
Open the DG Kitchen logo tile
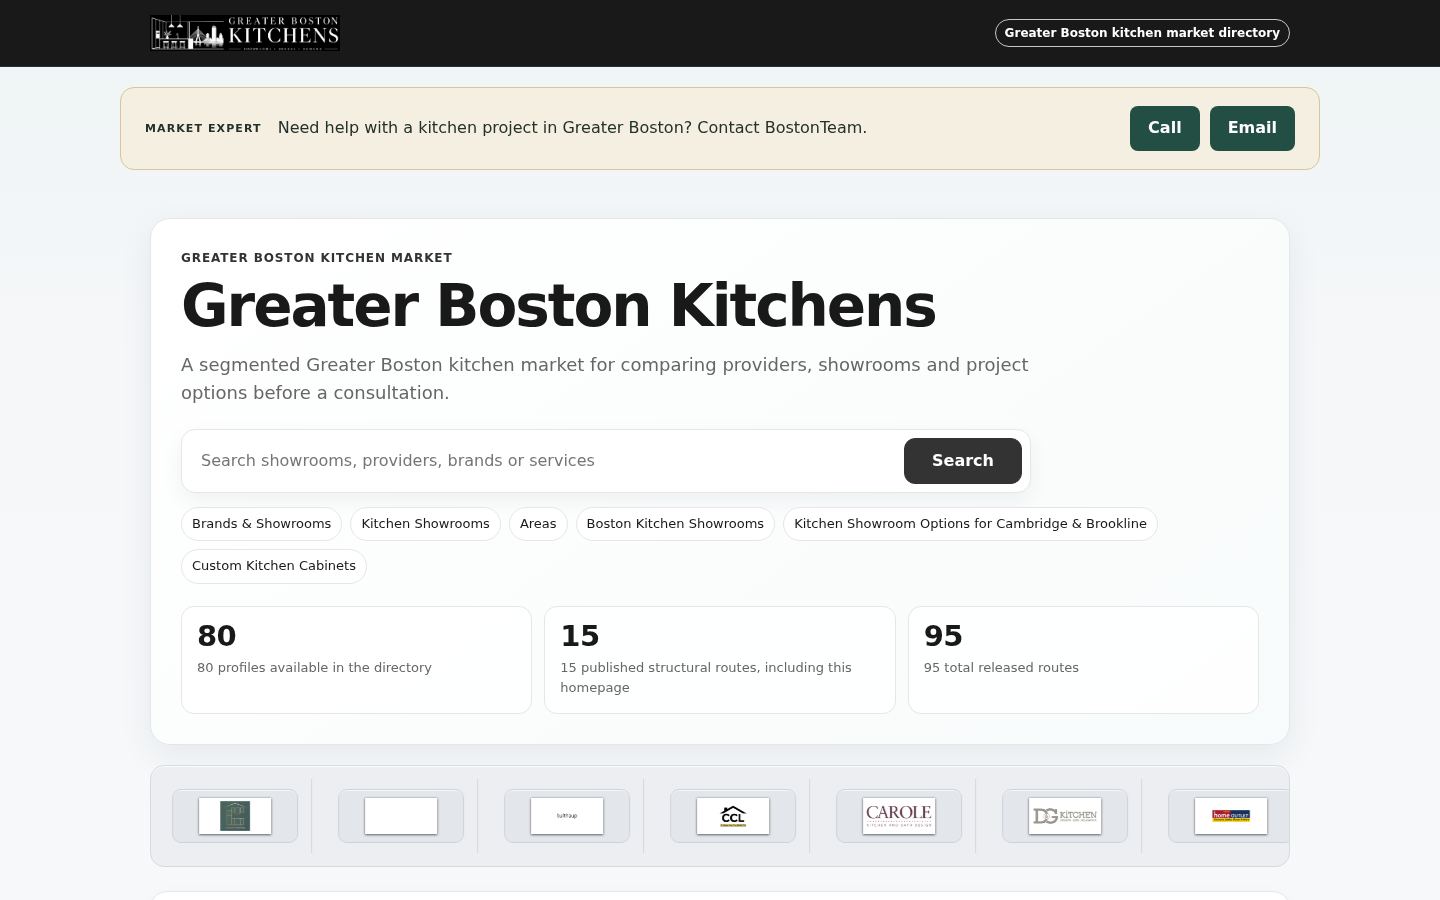tap(1065, 816)
